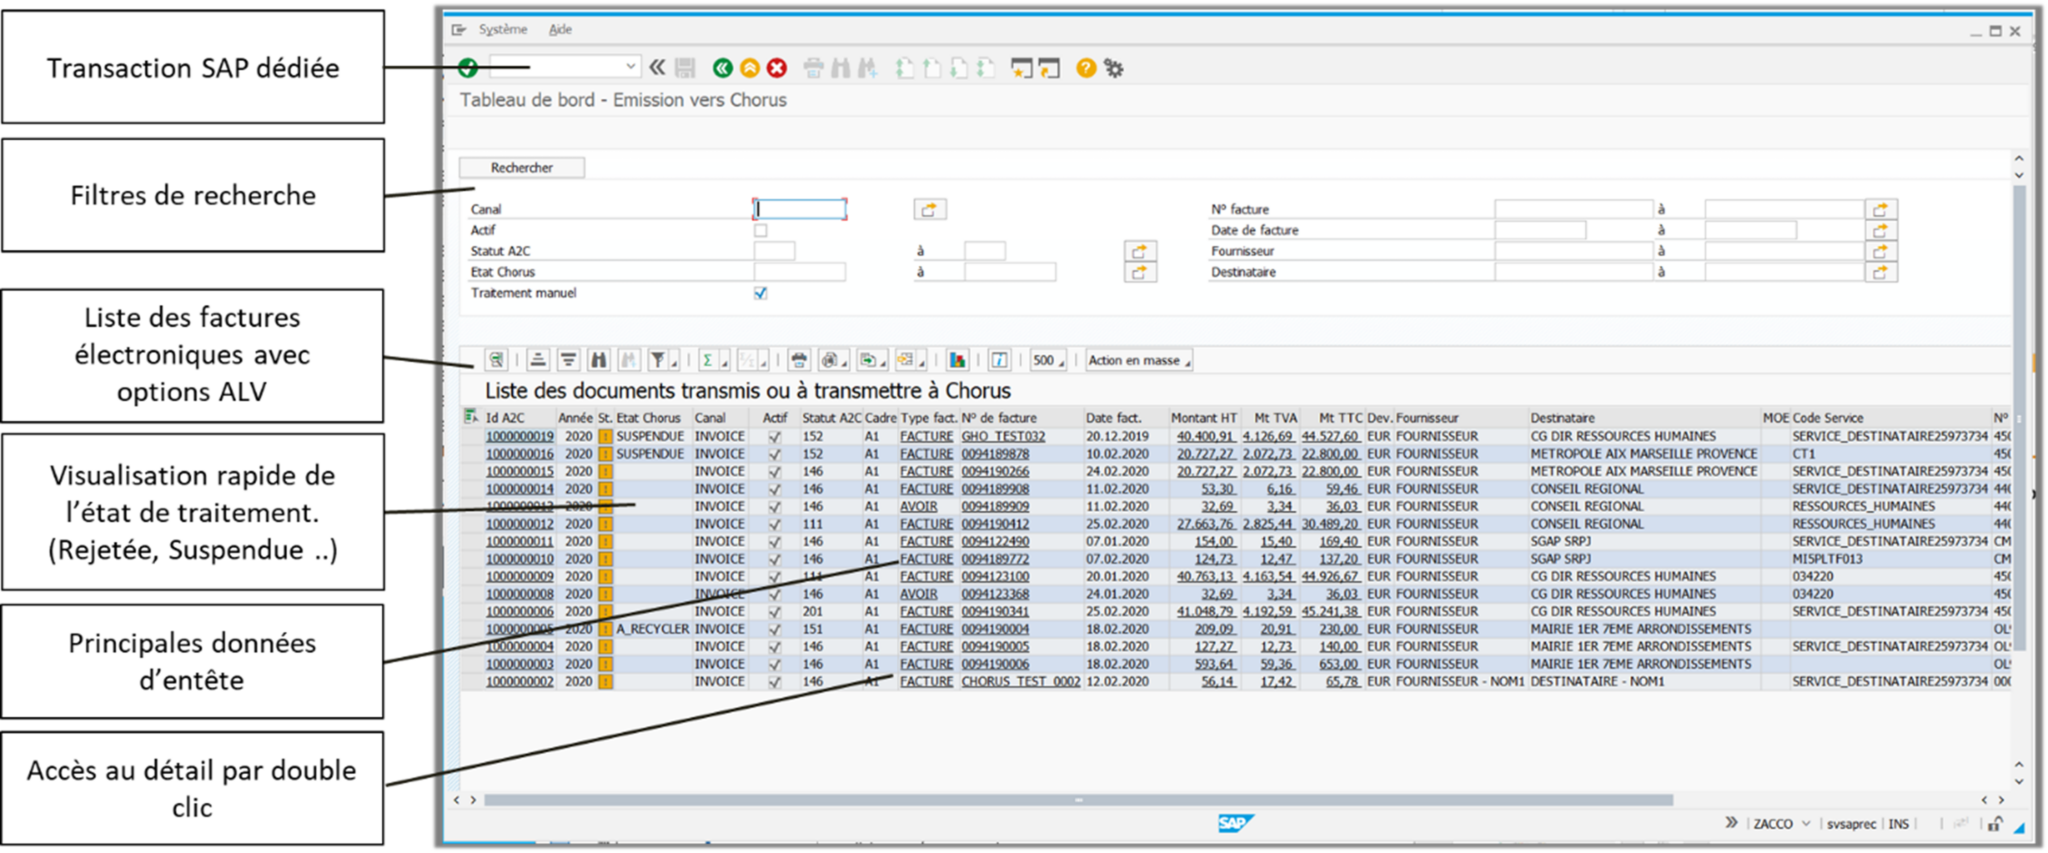Expand the Action en masse dropdown

[x=1139, y=360]
